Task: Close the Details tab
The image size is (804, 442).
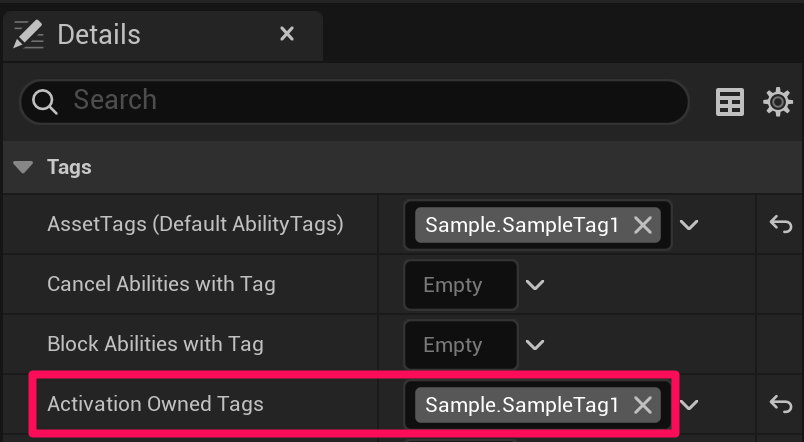Action: (x=287, y=34)
